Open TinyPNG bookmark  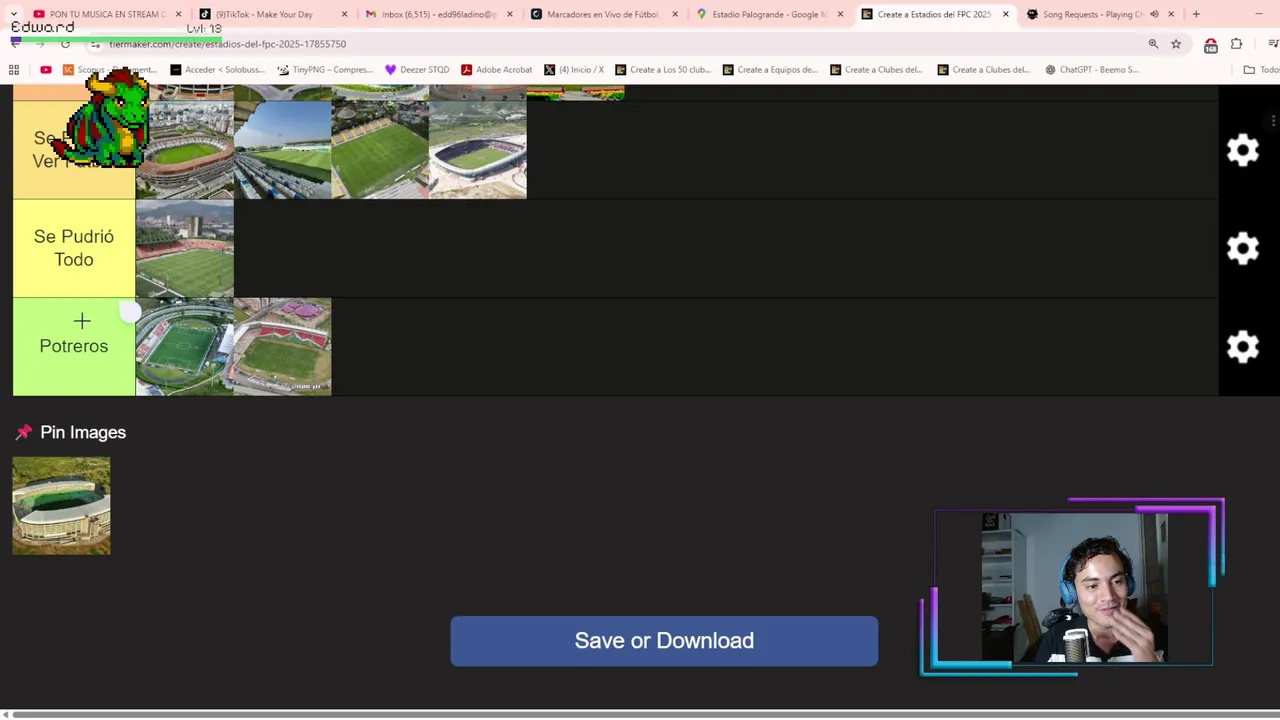tap(325, 70)
